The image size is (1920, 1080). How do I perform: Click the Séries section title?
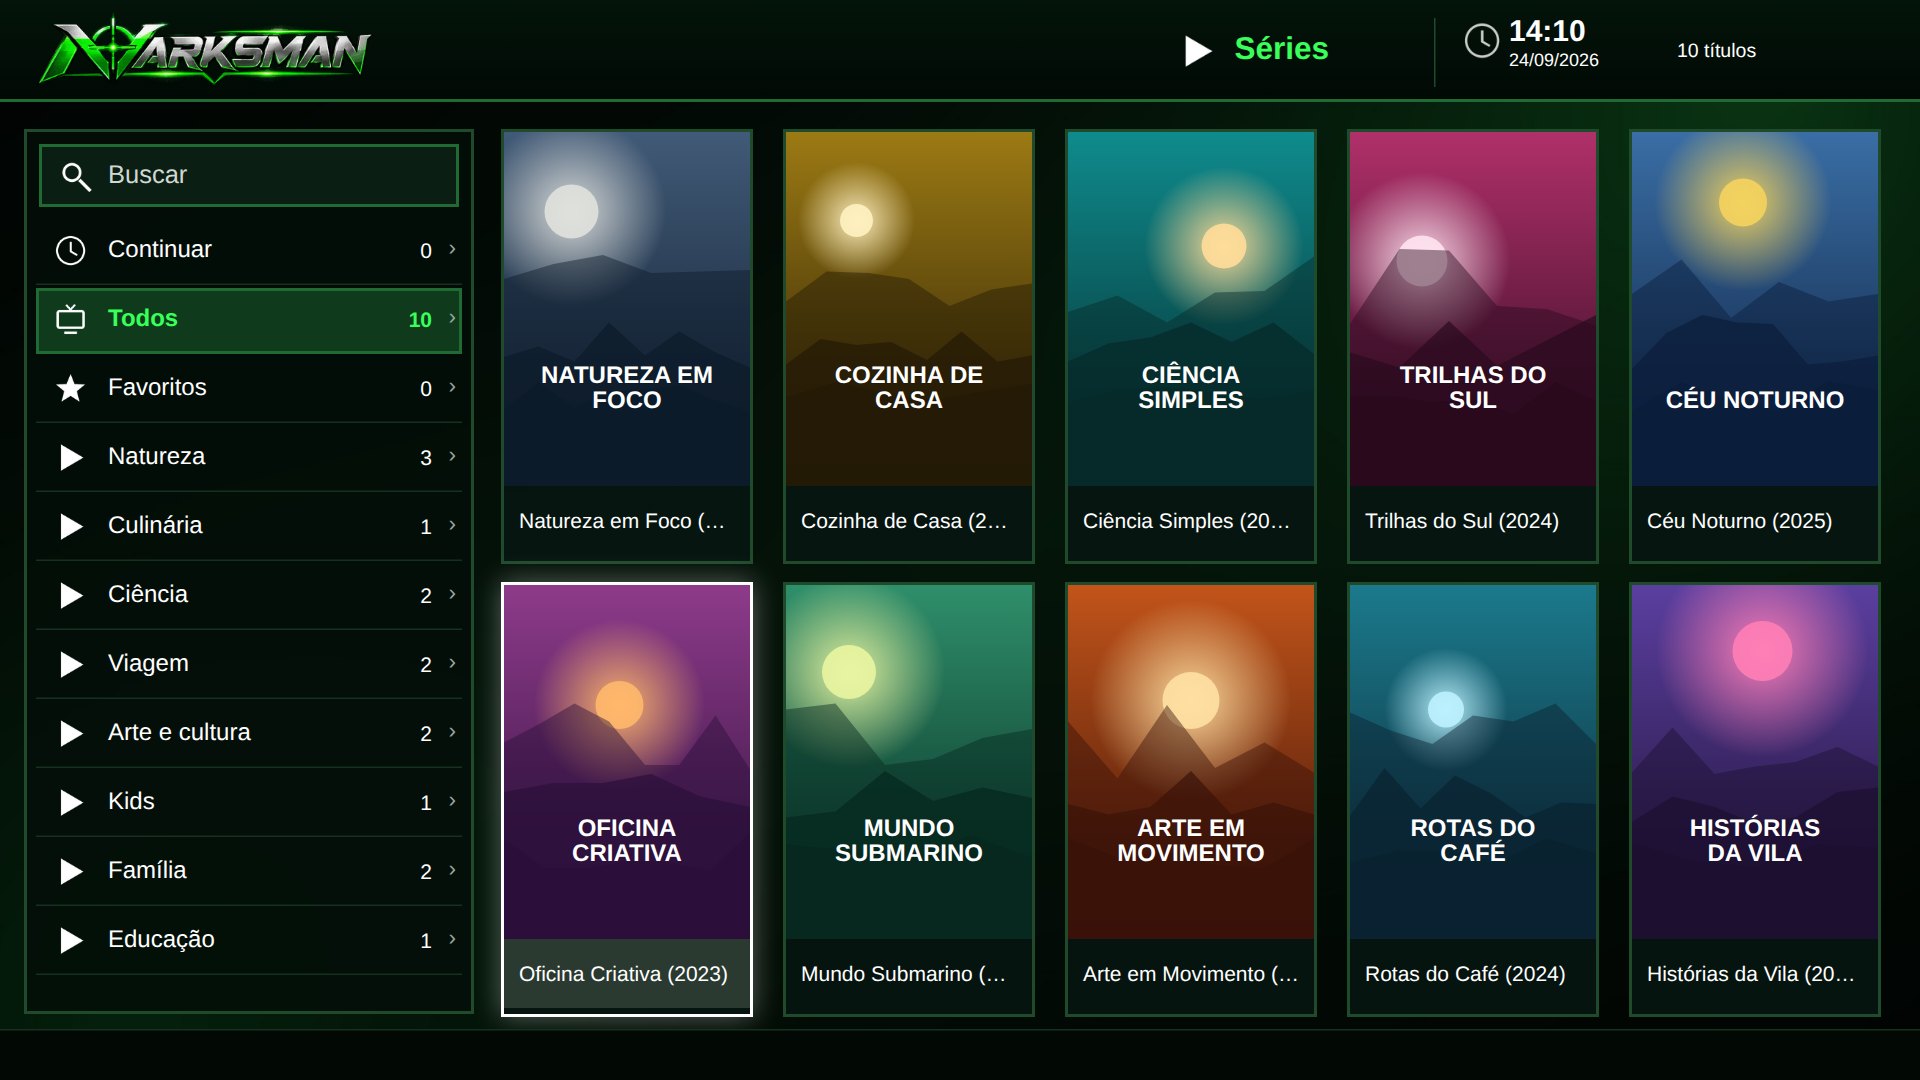[1281, 49]
